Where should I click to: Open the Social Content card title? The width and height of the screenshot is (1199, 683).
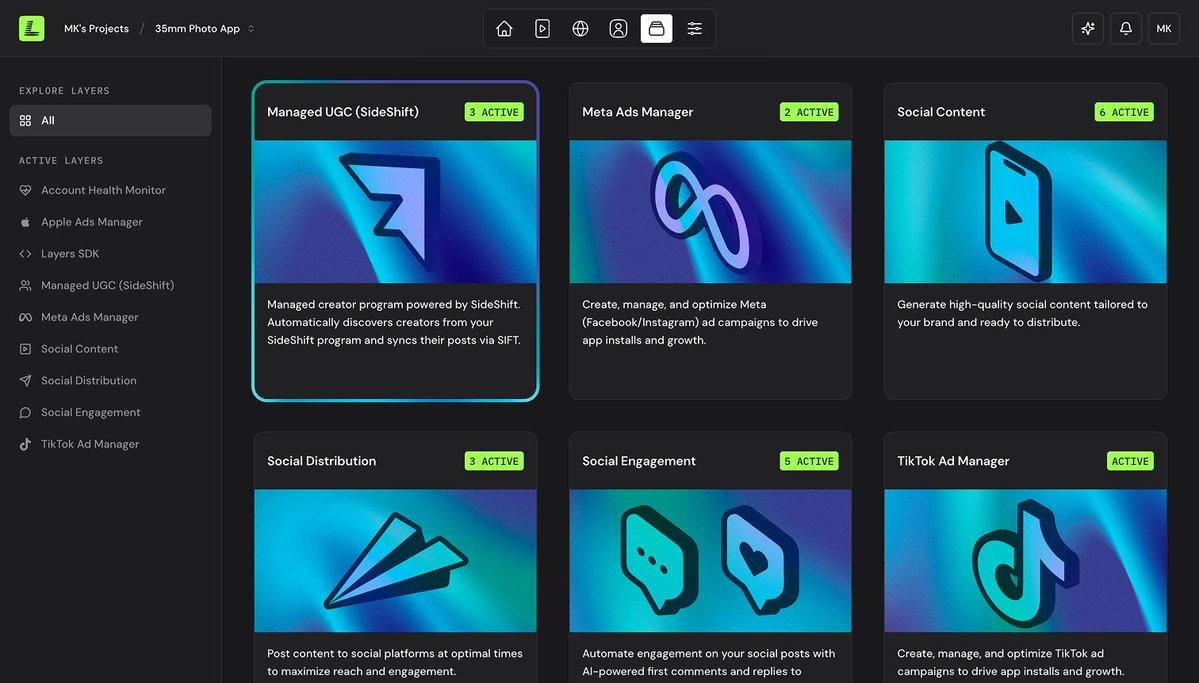[941, 112]
